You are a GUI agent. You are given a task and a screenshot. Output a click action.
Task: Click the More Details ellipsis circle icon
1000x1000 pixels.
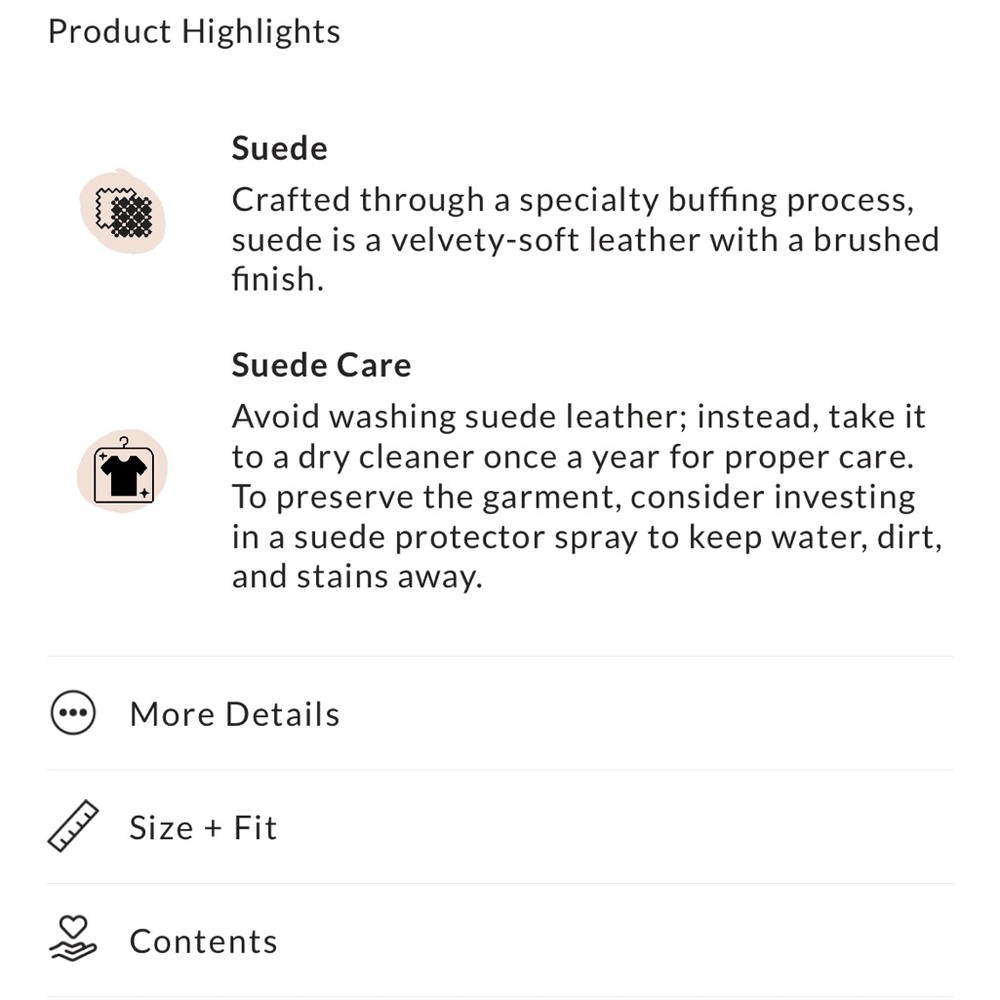(x=73, y=713)
